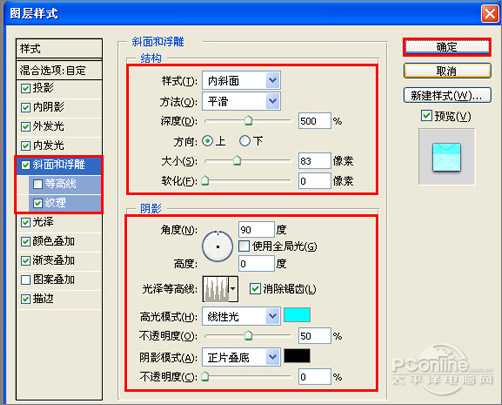Click the 大小 value field showing 83

point(314,161)
